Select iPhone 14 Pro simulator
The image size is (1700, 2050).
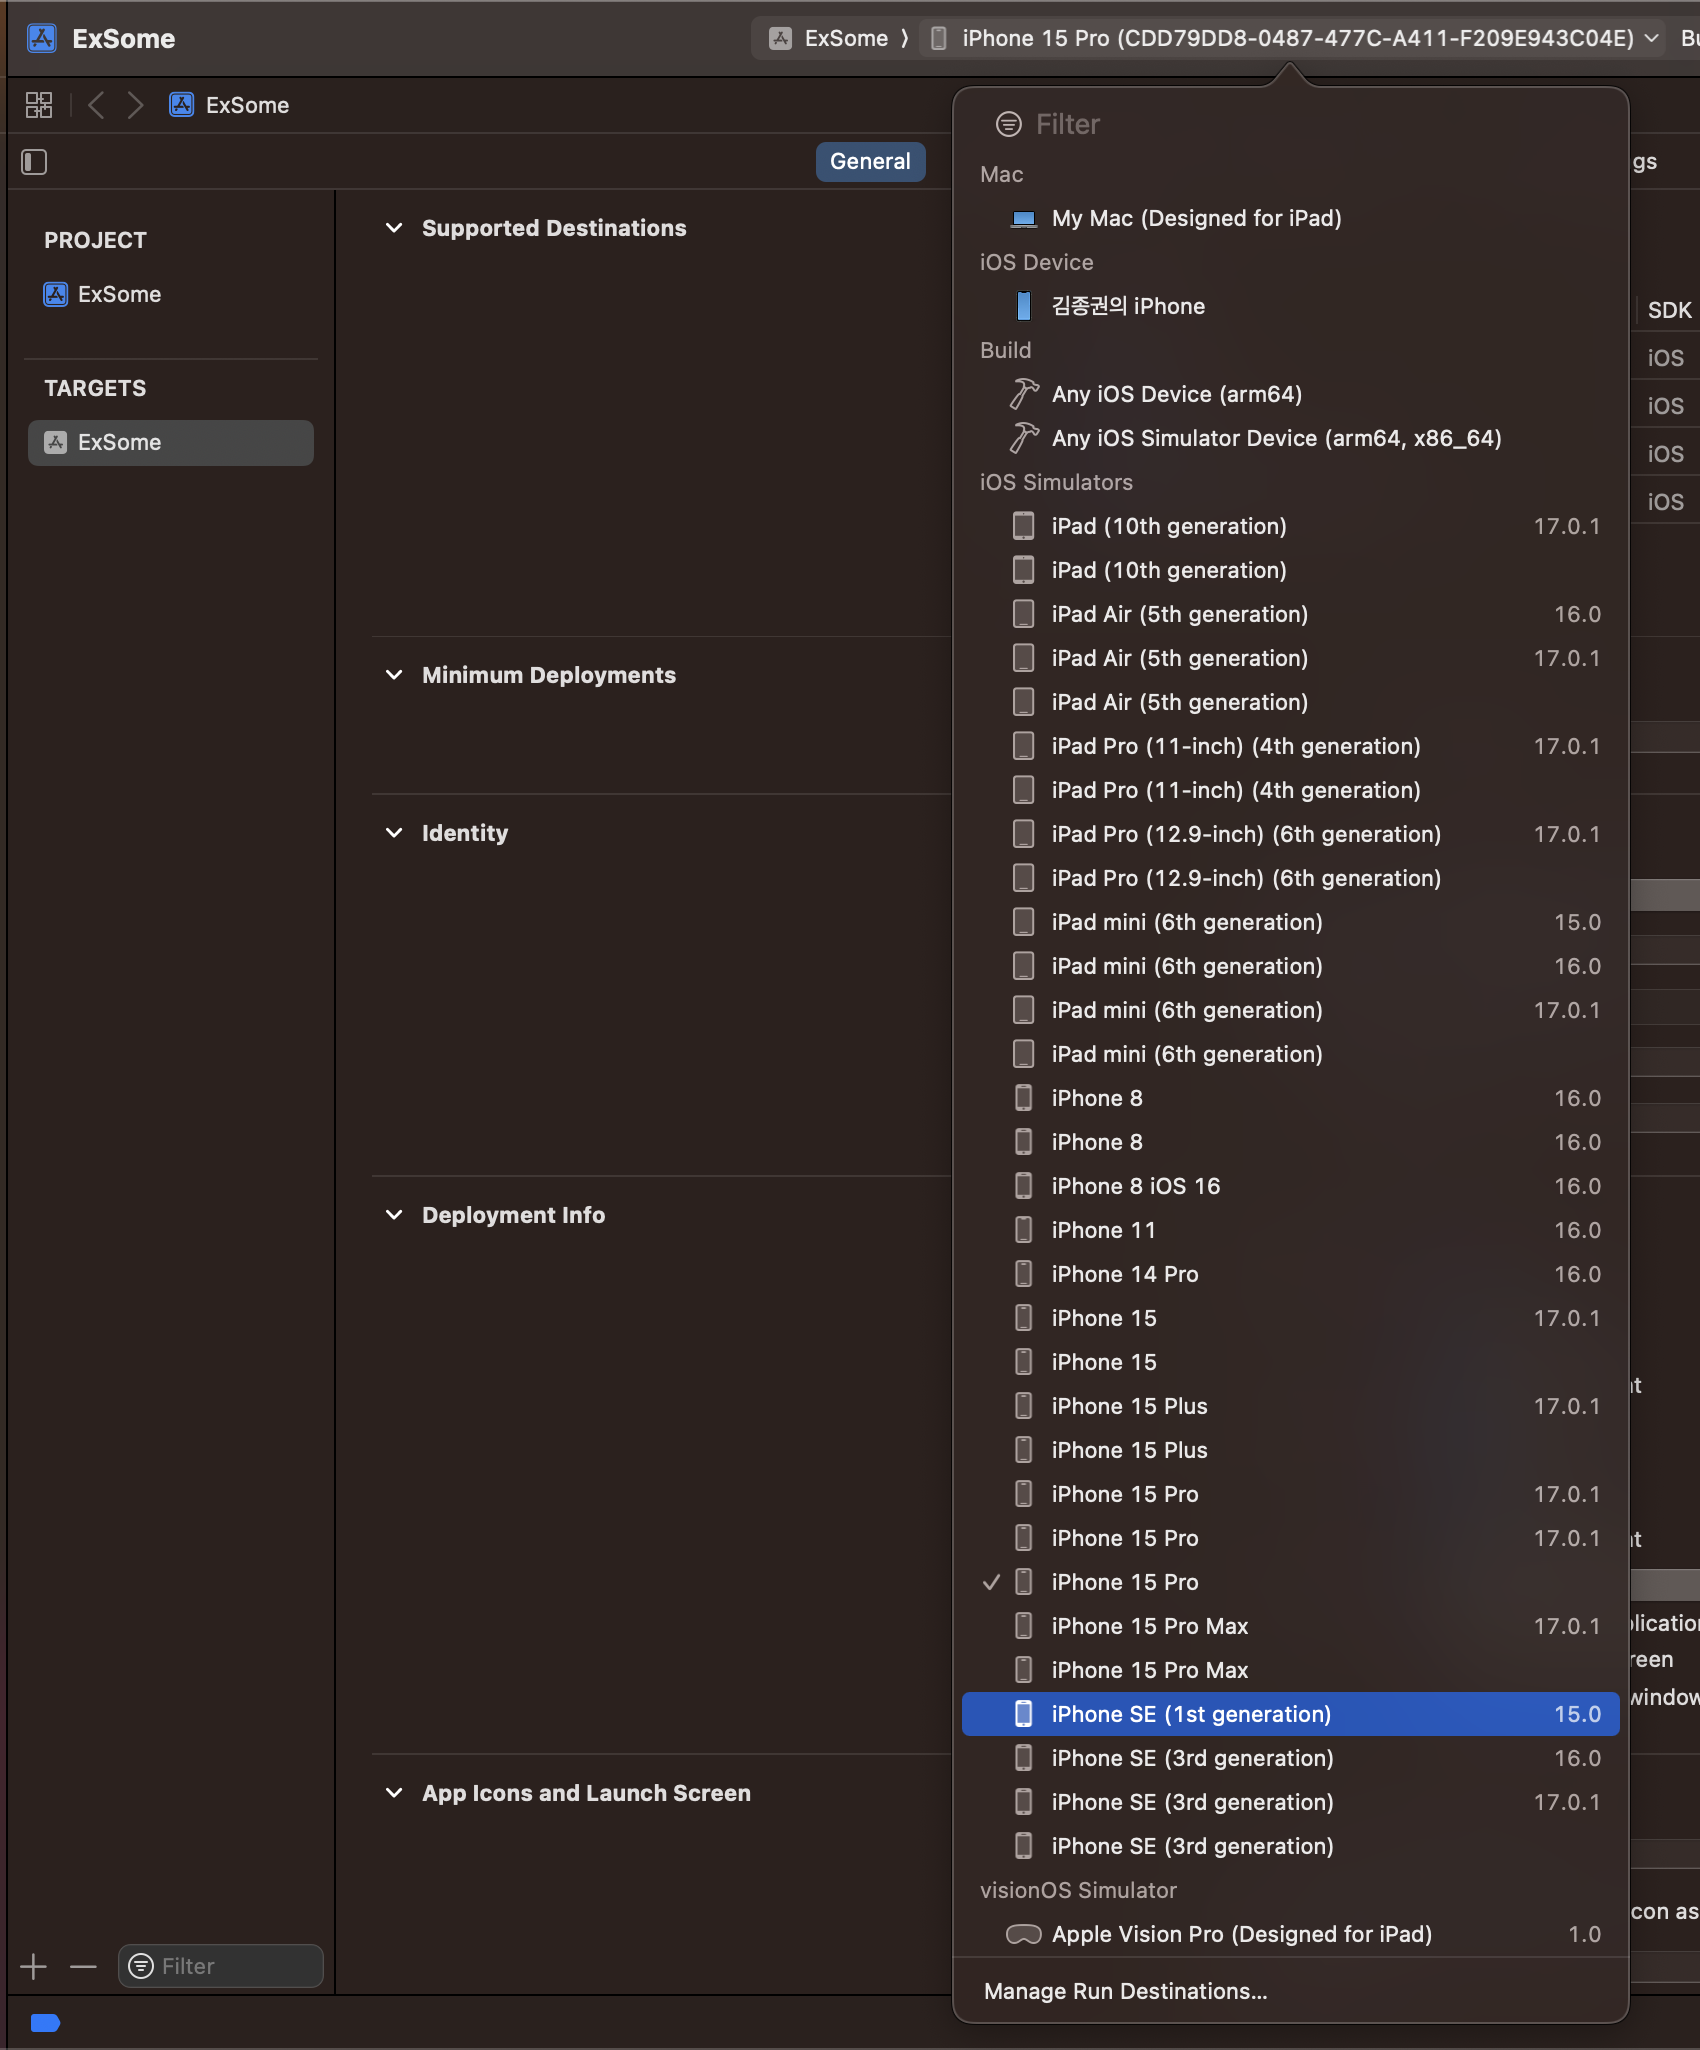click(x=1290, y=1274)
